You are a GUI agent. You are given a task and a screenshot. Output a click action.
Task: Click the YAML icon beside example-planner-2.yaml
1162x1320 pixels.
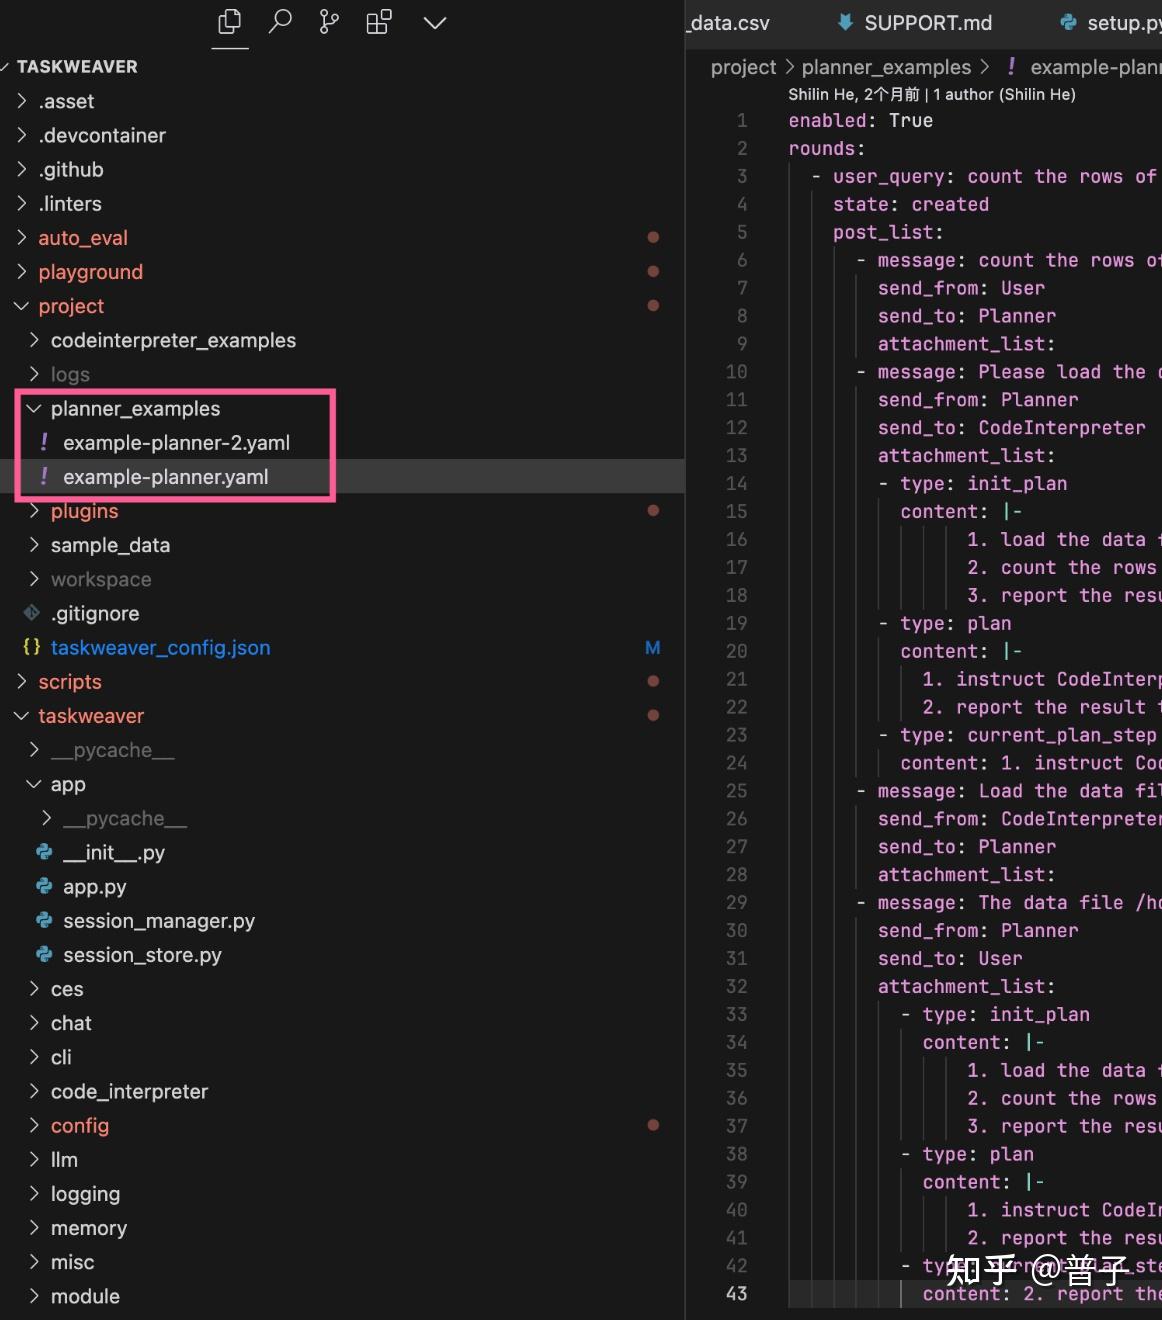tap(44, 442)
